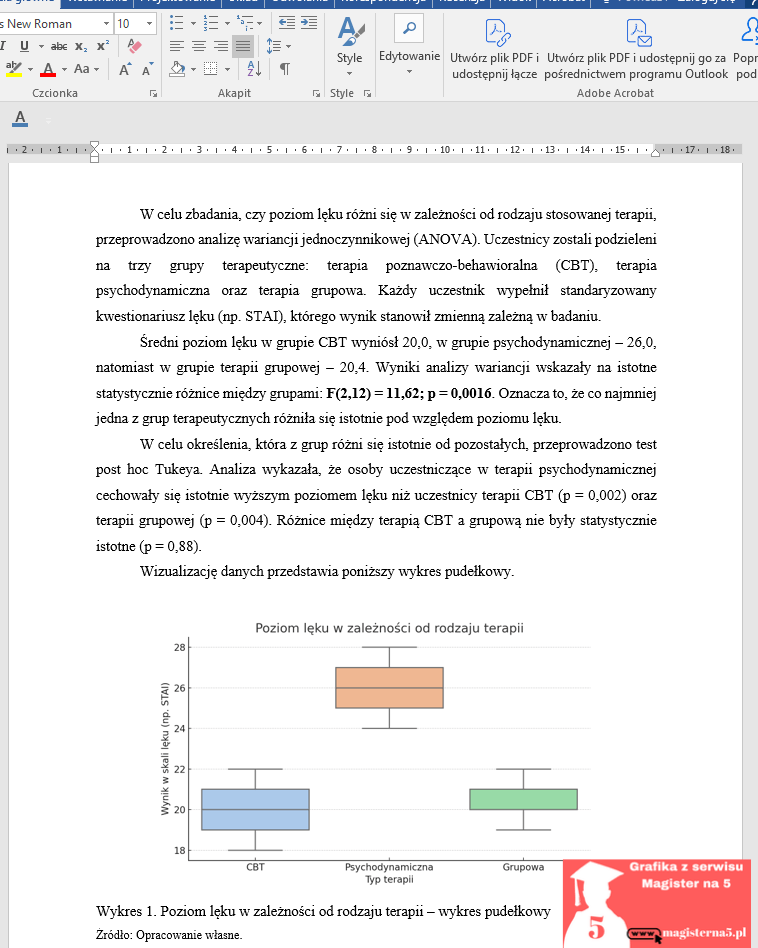Open the font name dropdown list
This screenshot has width=758, height=948.
coord(106,24)
